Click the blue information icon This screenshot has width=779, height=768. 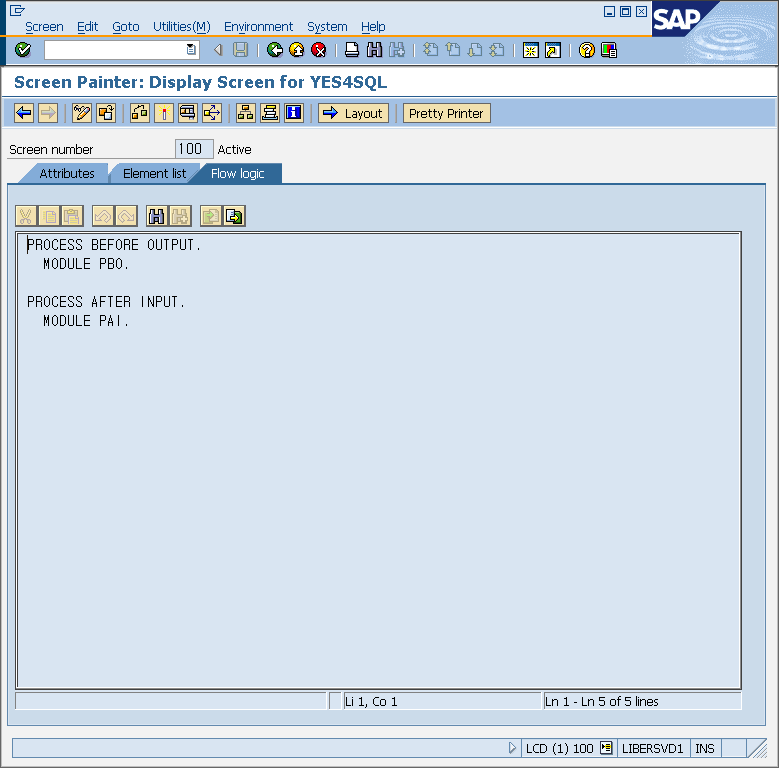(x=293, y=113)
